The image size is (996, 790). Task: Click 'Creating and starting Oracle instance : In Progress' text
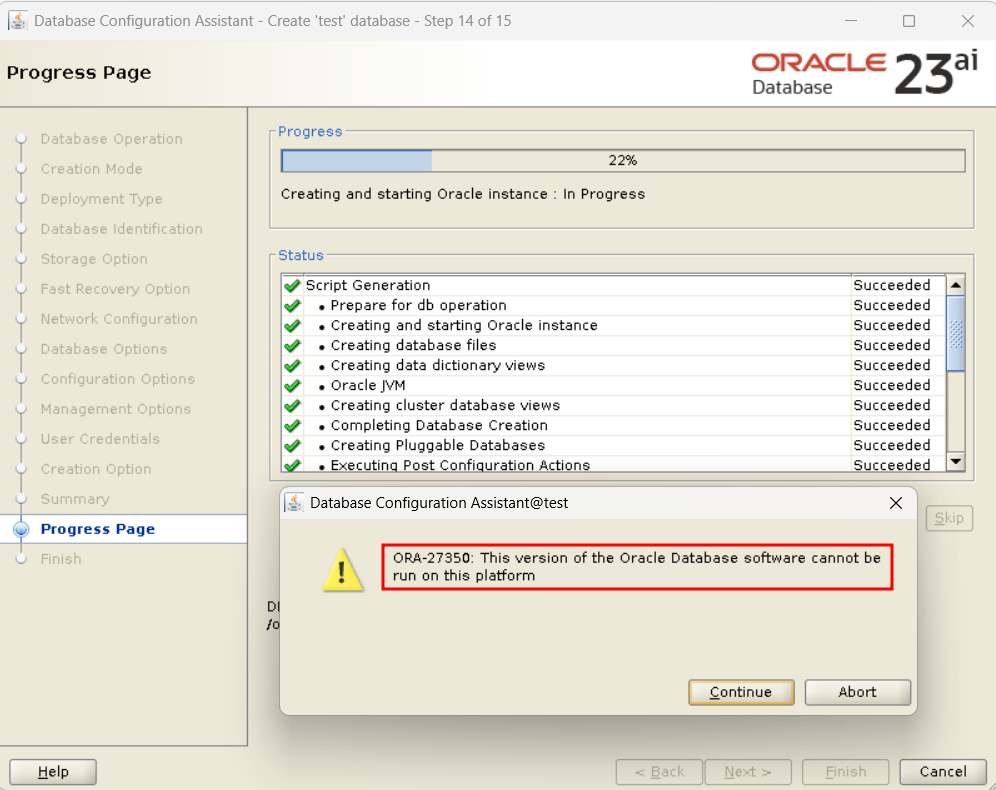pos(462,194)
